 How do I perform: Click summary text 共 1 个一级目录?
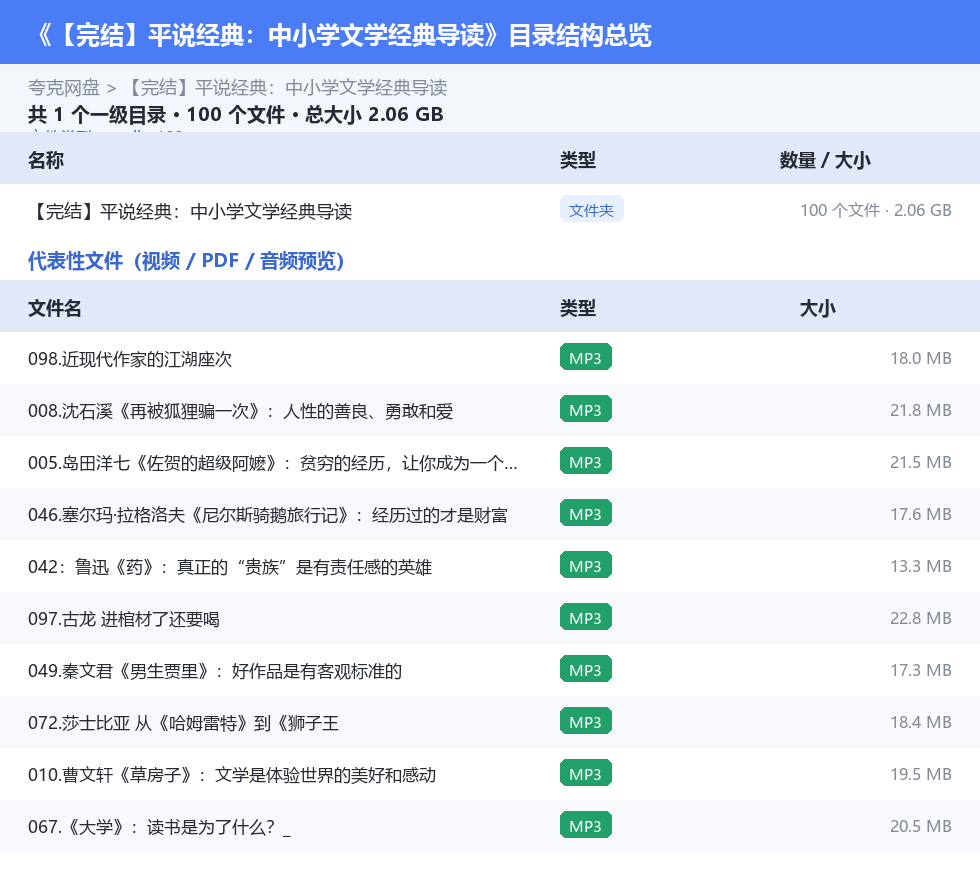click(97, 114)
